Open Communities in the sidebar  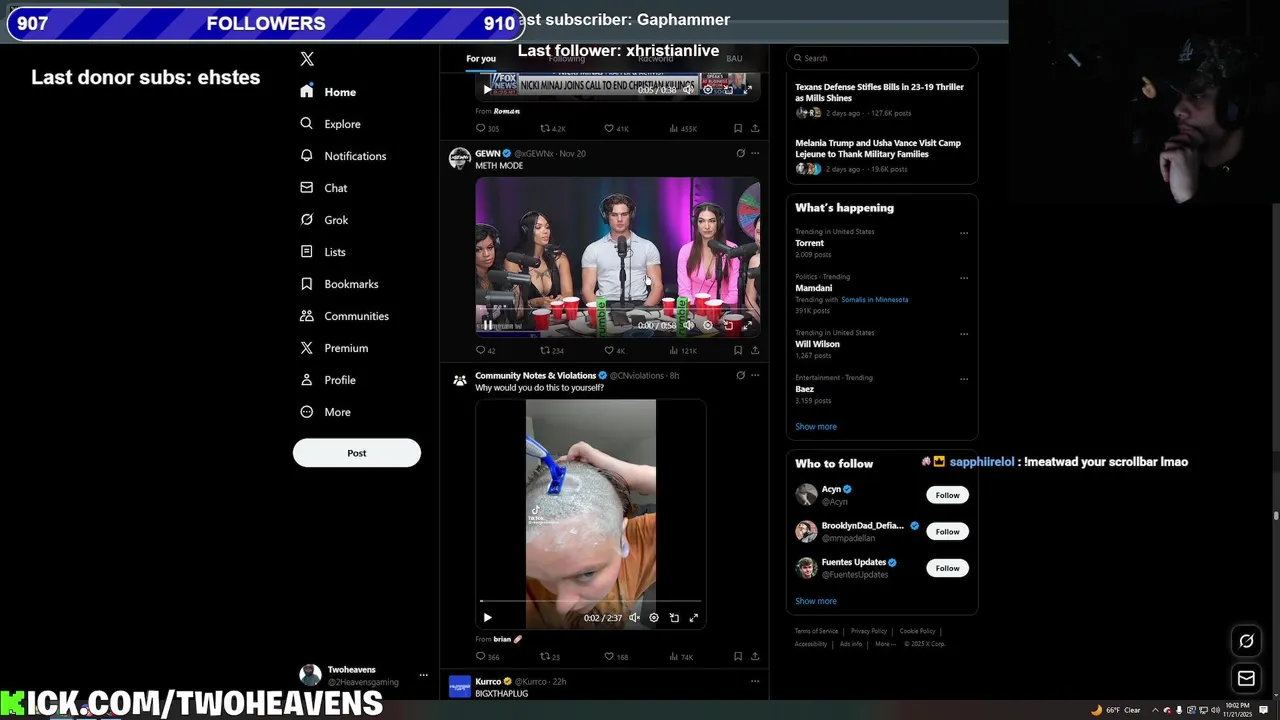tap(344, 316)
